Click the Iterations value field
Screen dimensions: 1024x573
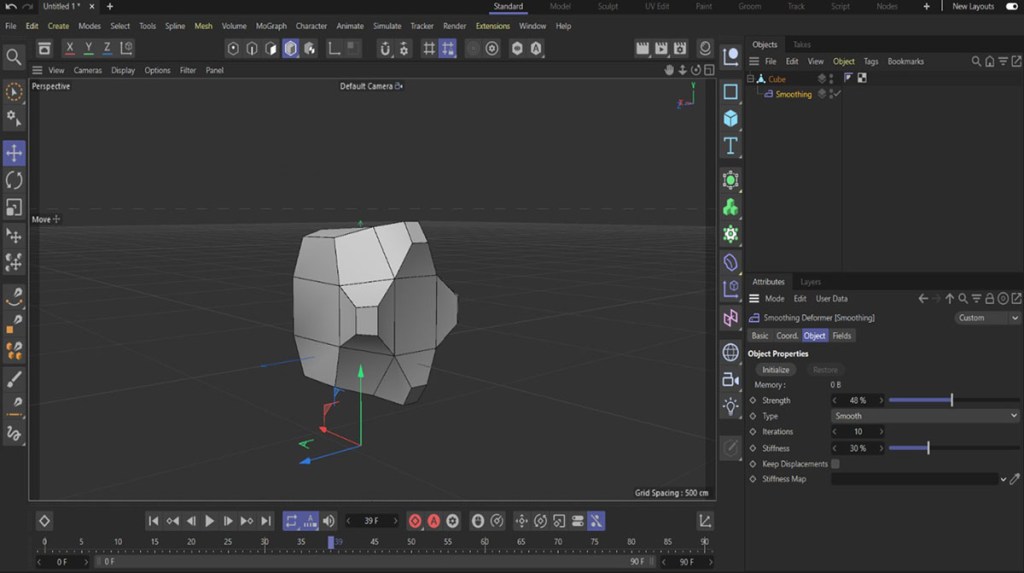tap(857, 432)
